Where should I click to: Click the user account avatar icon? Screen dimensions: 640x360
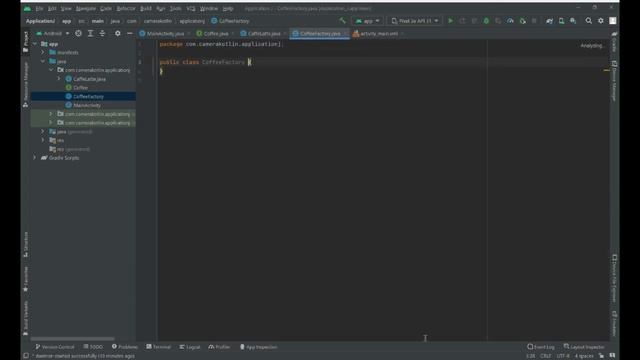[613, 21]
